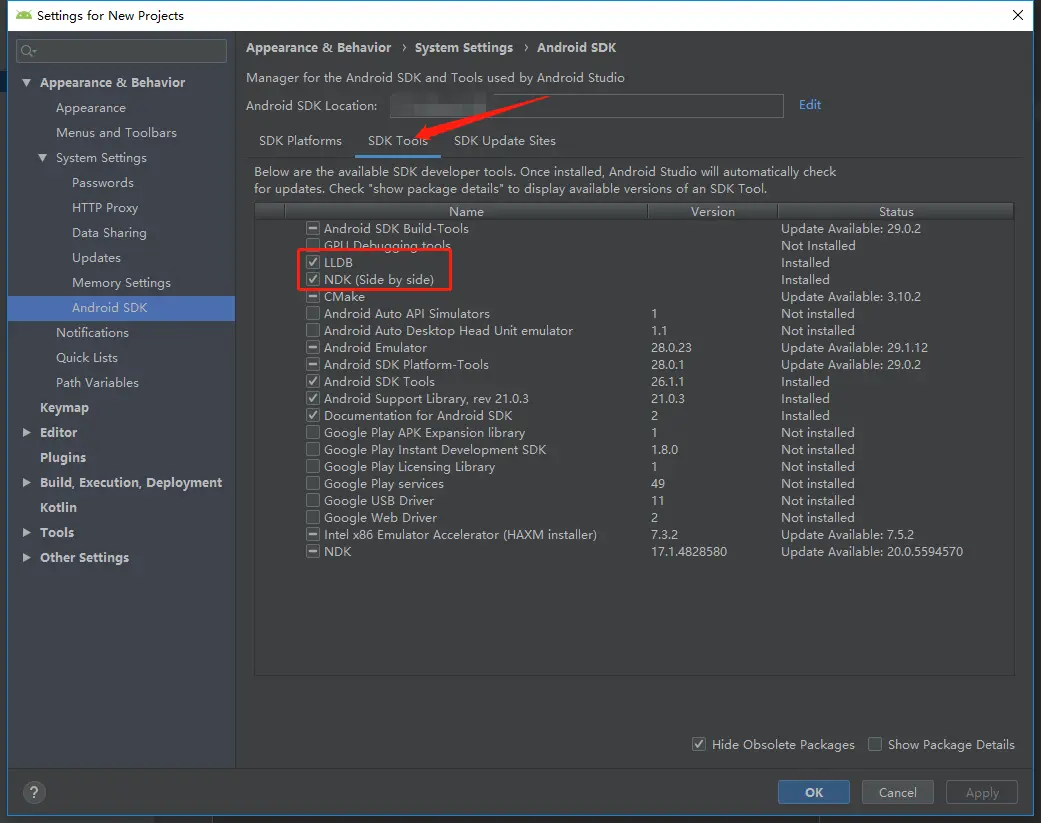Check Google Play APK Expansion library
Viewport: 1041px width, 823px height.
pyautogui.click(x=313, y=433)
